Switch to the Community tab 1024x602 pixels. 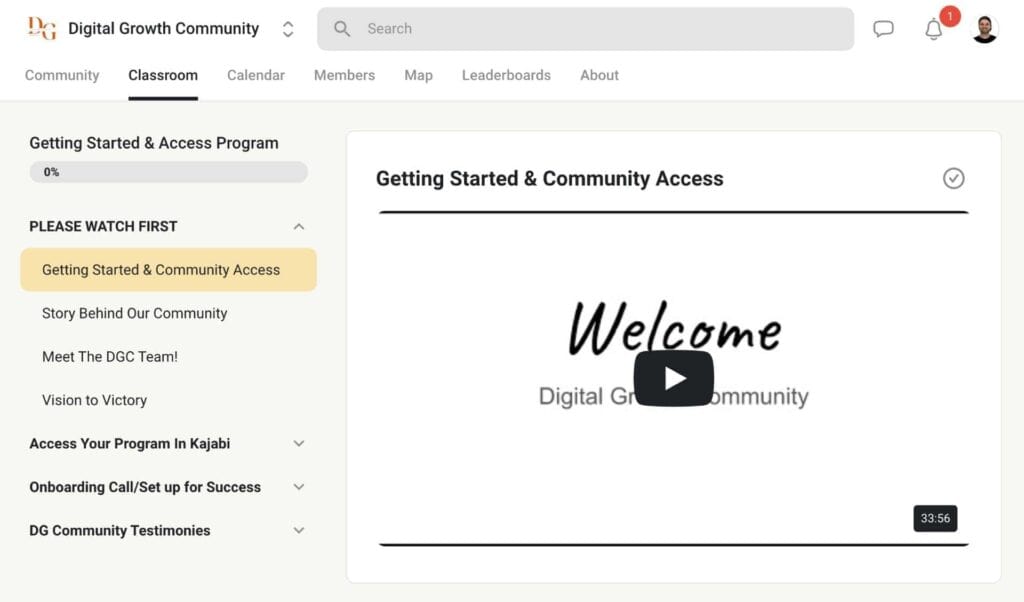(x=62, y=75)
